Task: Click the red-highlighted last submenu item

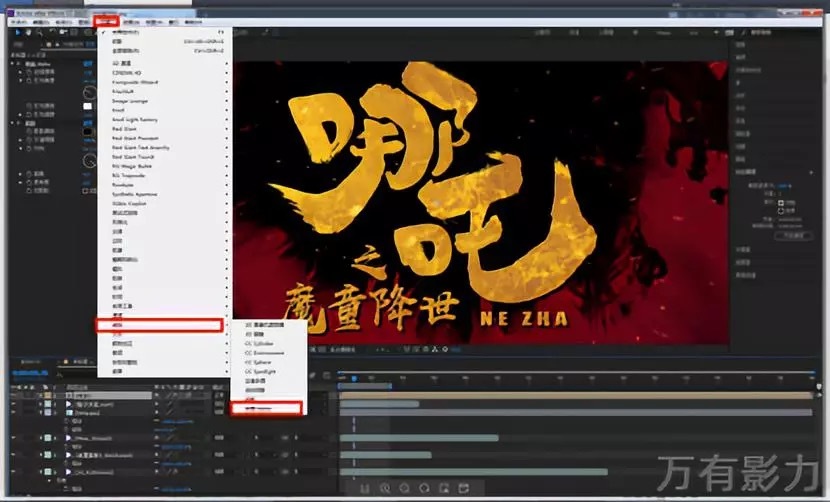Action: 265,408
